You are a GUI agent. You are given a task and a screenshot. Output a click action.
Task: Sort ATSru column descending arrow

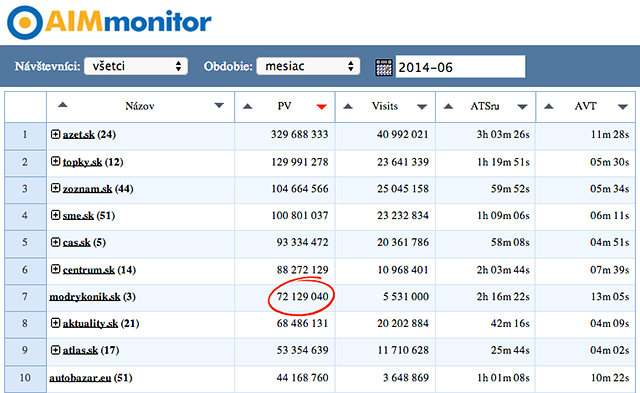(522, 107)
